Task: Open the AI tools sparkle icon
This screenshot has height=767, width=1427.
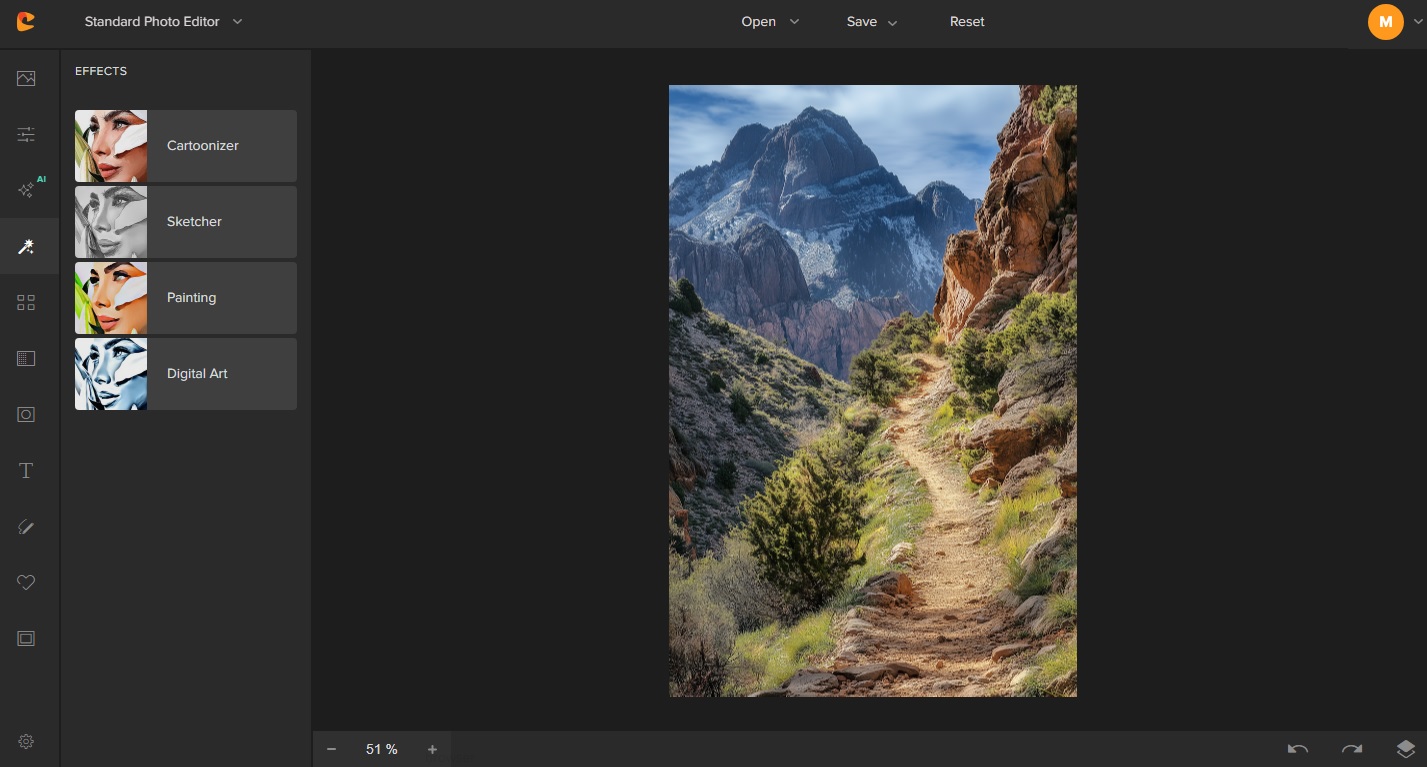Action: point(27,190)
